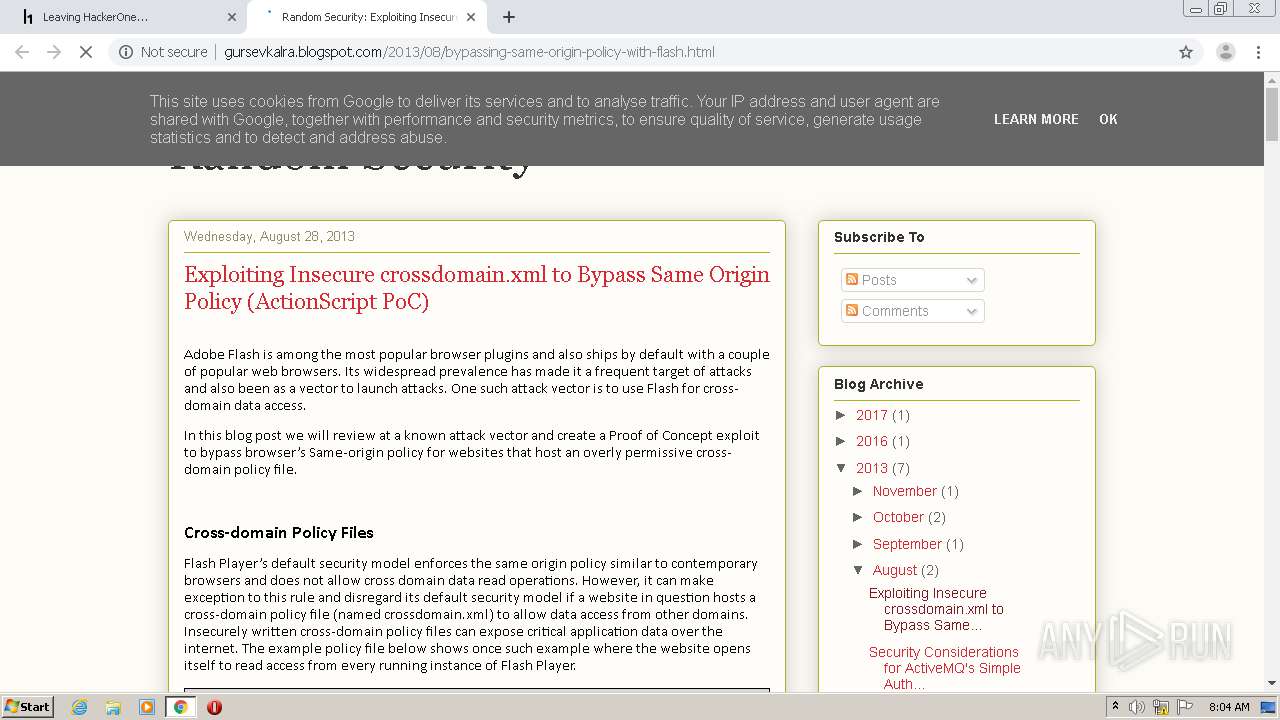Viewport: 1280px width, 720px height.
Task: Expand the October archive arrow
Action: pyautogui.click(x=859, y=517)
